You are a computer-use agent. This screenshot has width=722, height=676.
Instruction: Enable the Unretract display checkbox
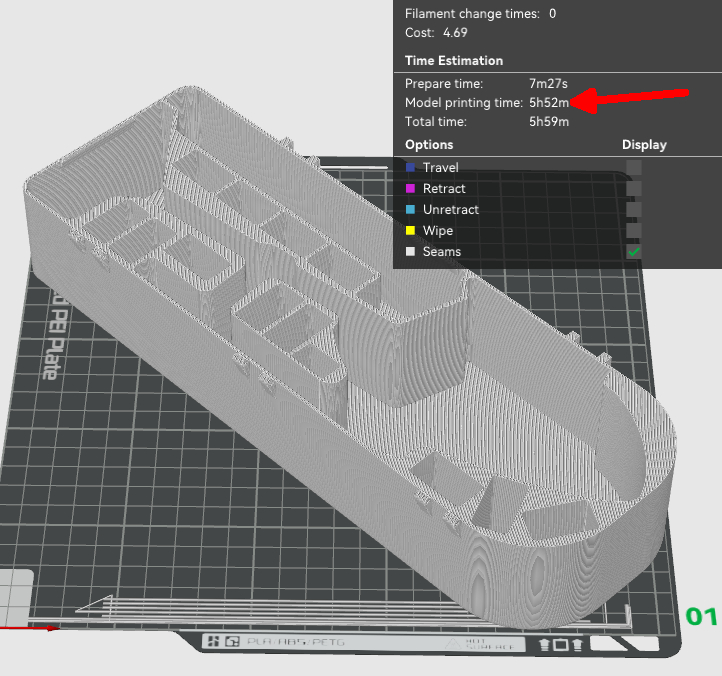(x=634, y=210)
